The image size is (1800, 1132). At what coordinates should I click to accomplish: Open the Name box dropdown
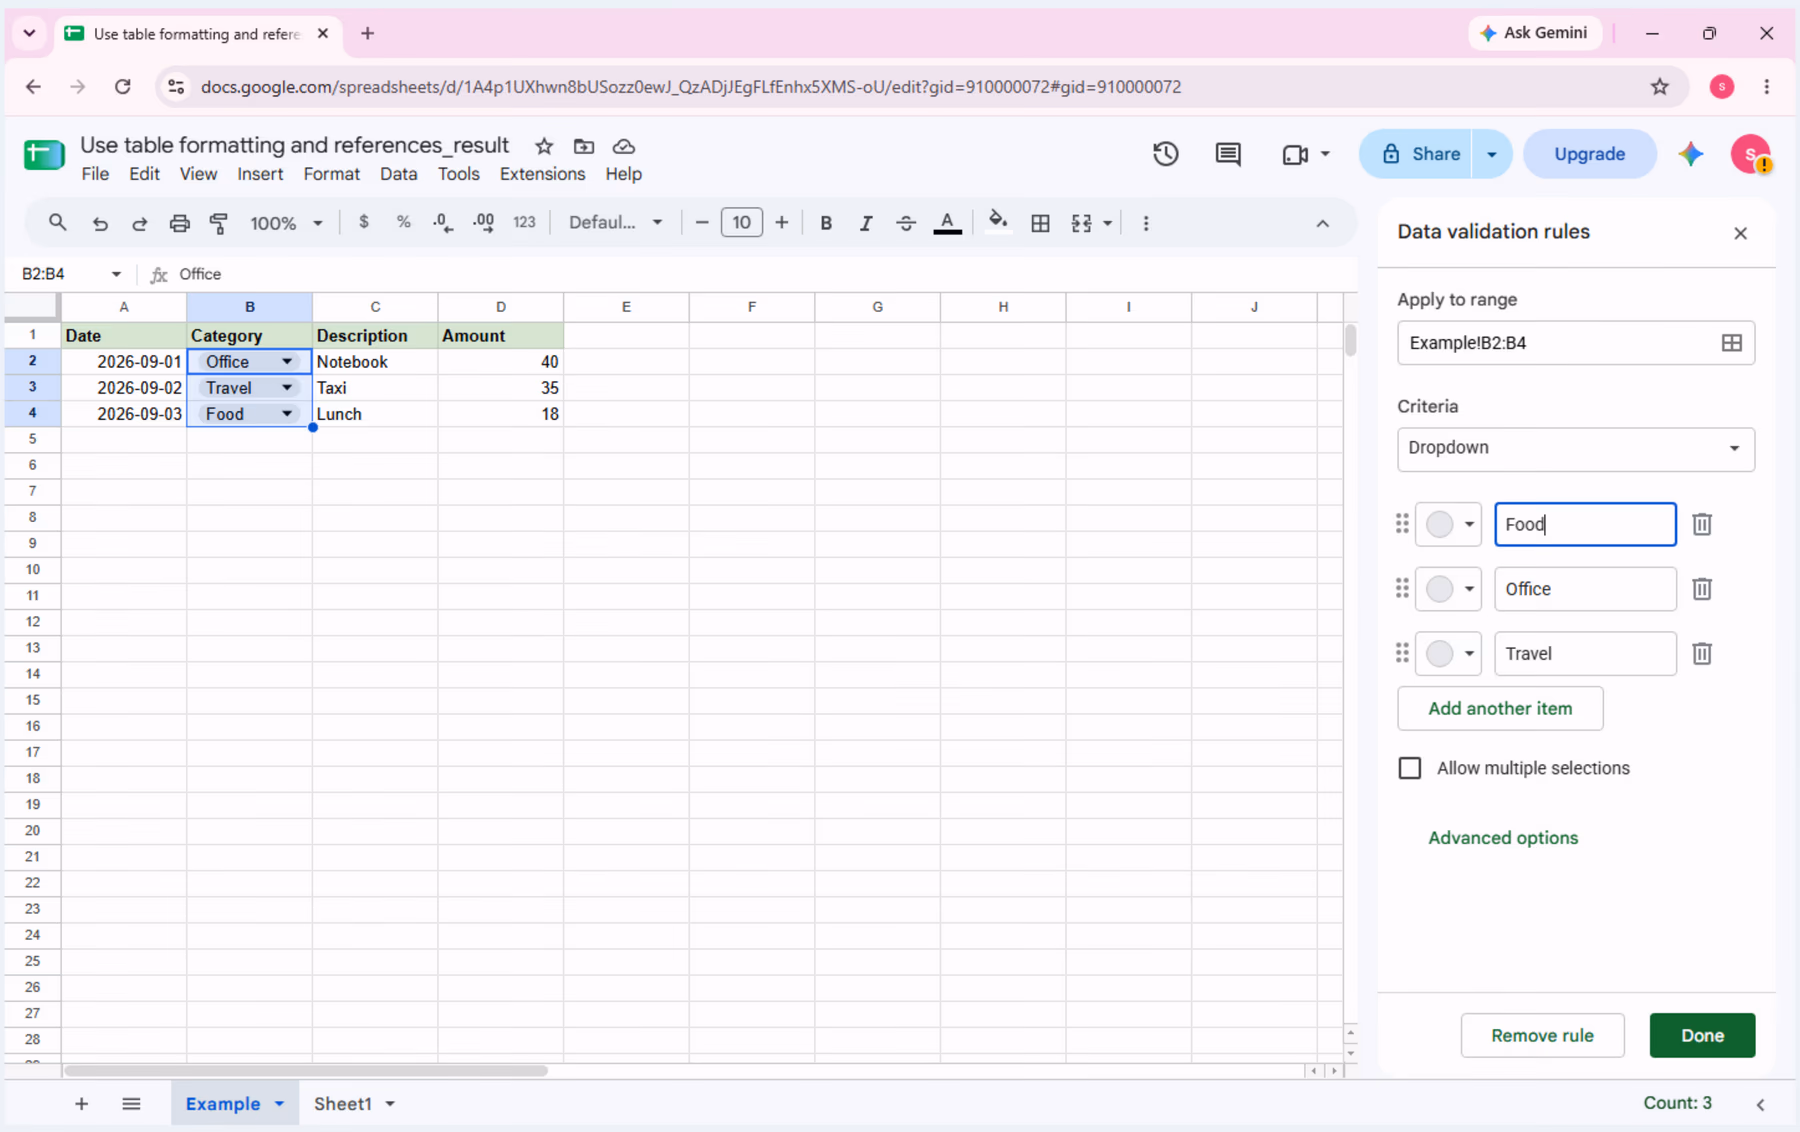point(116,274)
